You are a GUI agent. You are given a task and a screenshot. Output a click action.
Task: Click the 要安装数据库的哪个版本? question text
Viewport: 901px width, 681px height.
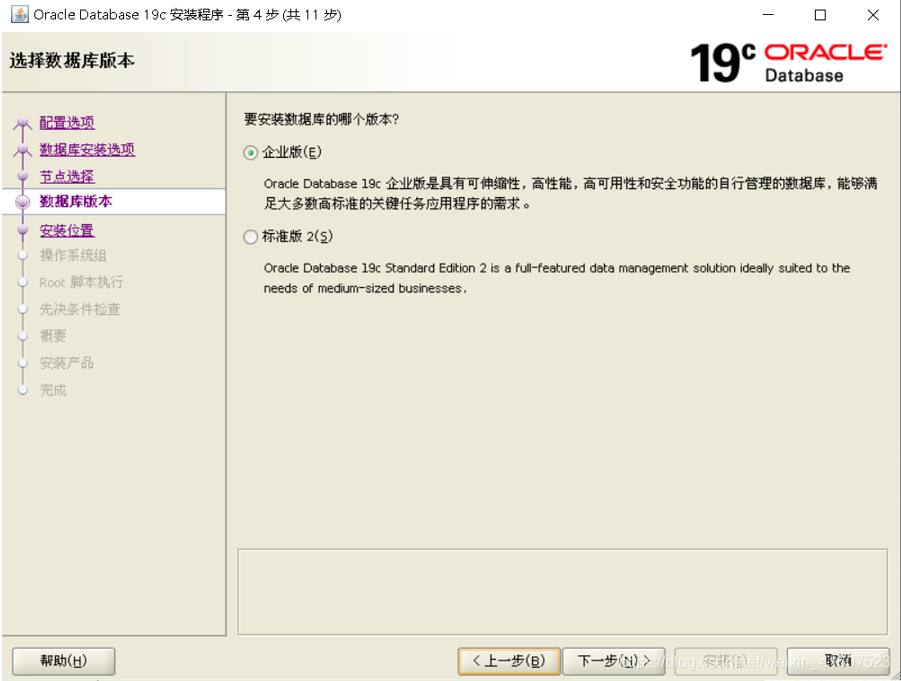tap(321, 119)
